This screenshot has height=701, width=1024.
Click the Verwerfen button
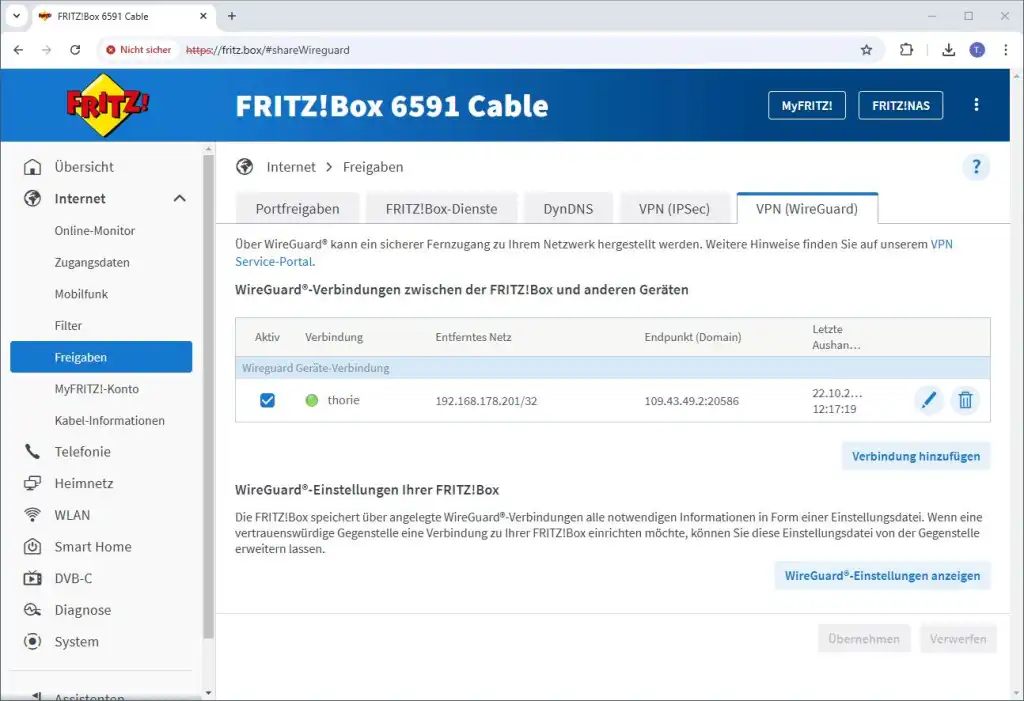(958, 639)
